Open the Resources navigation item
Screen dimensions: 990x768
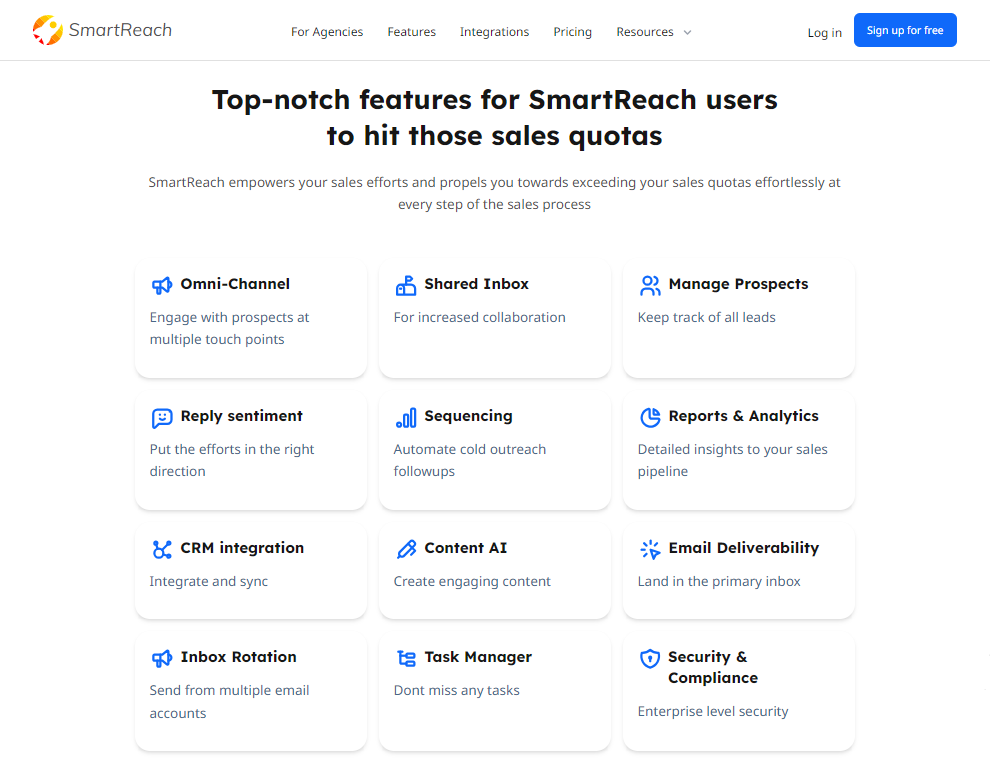pos(645,32)
